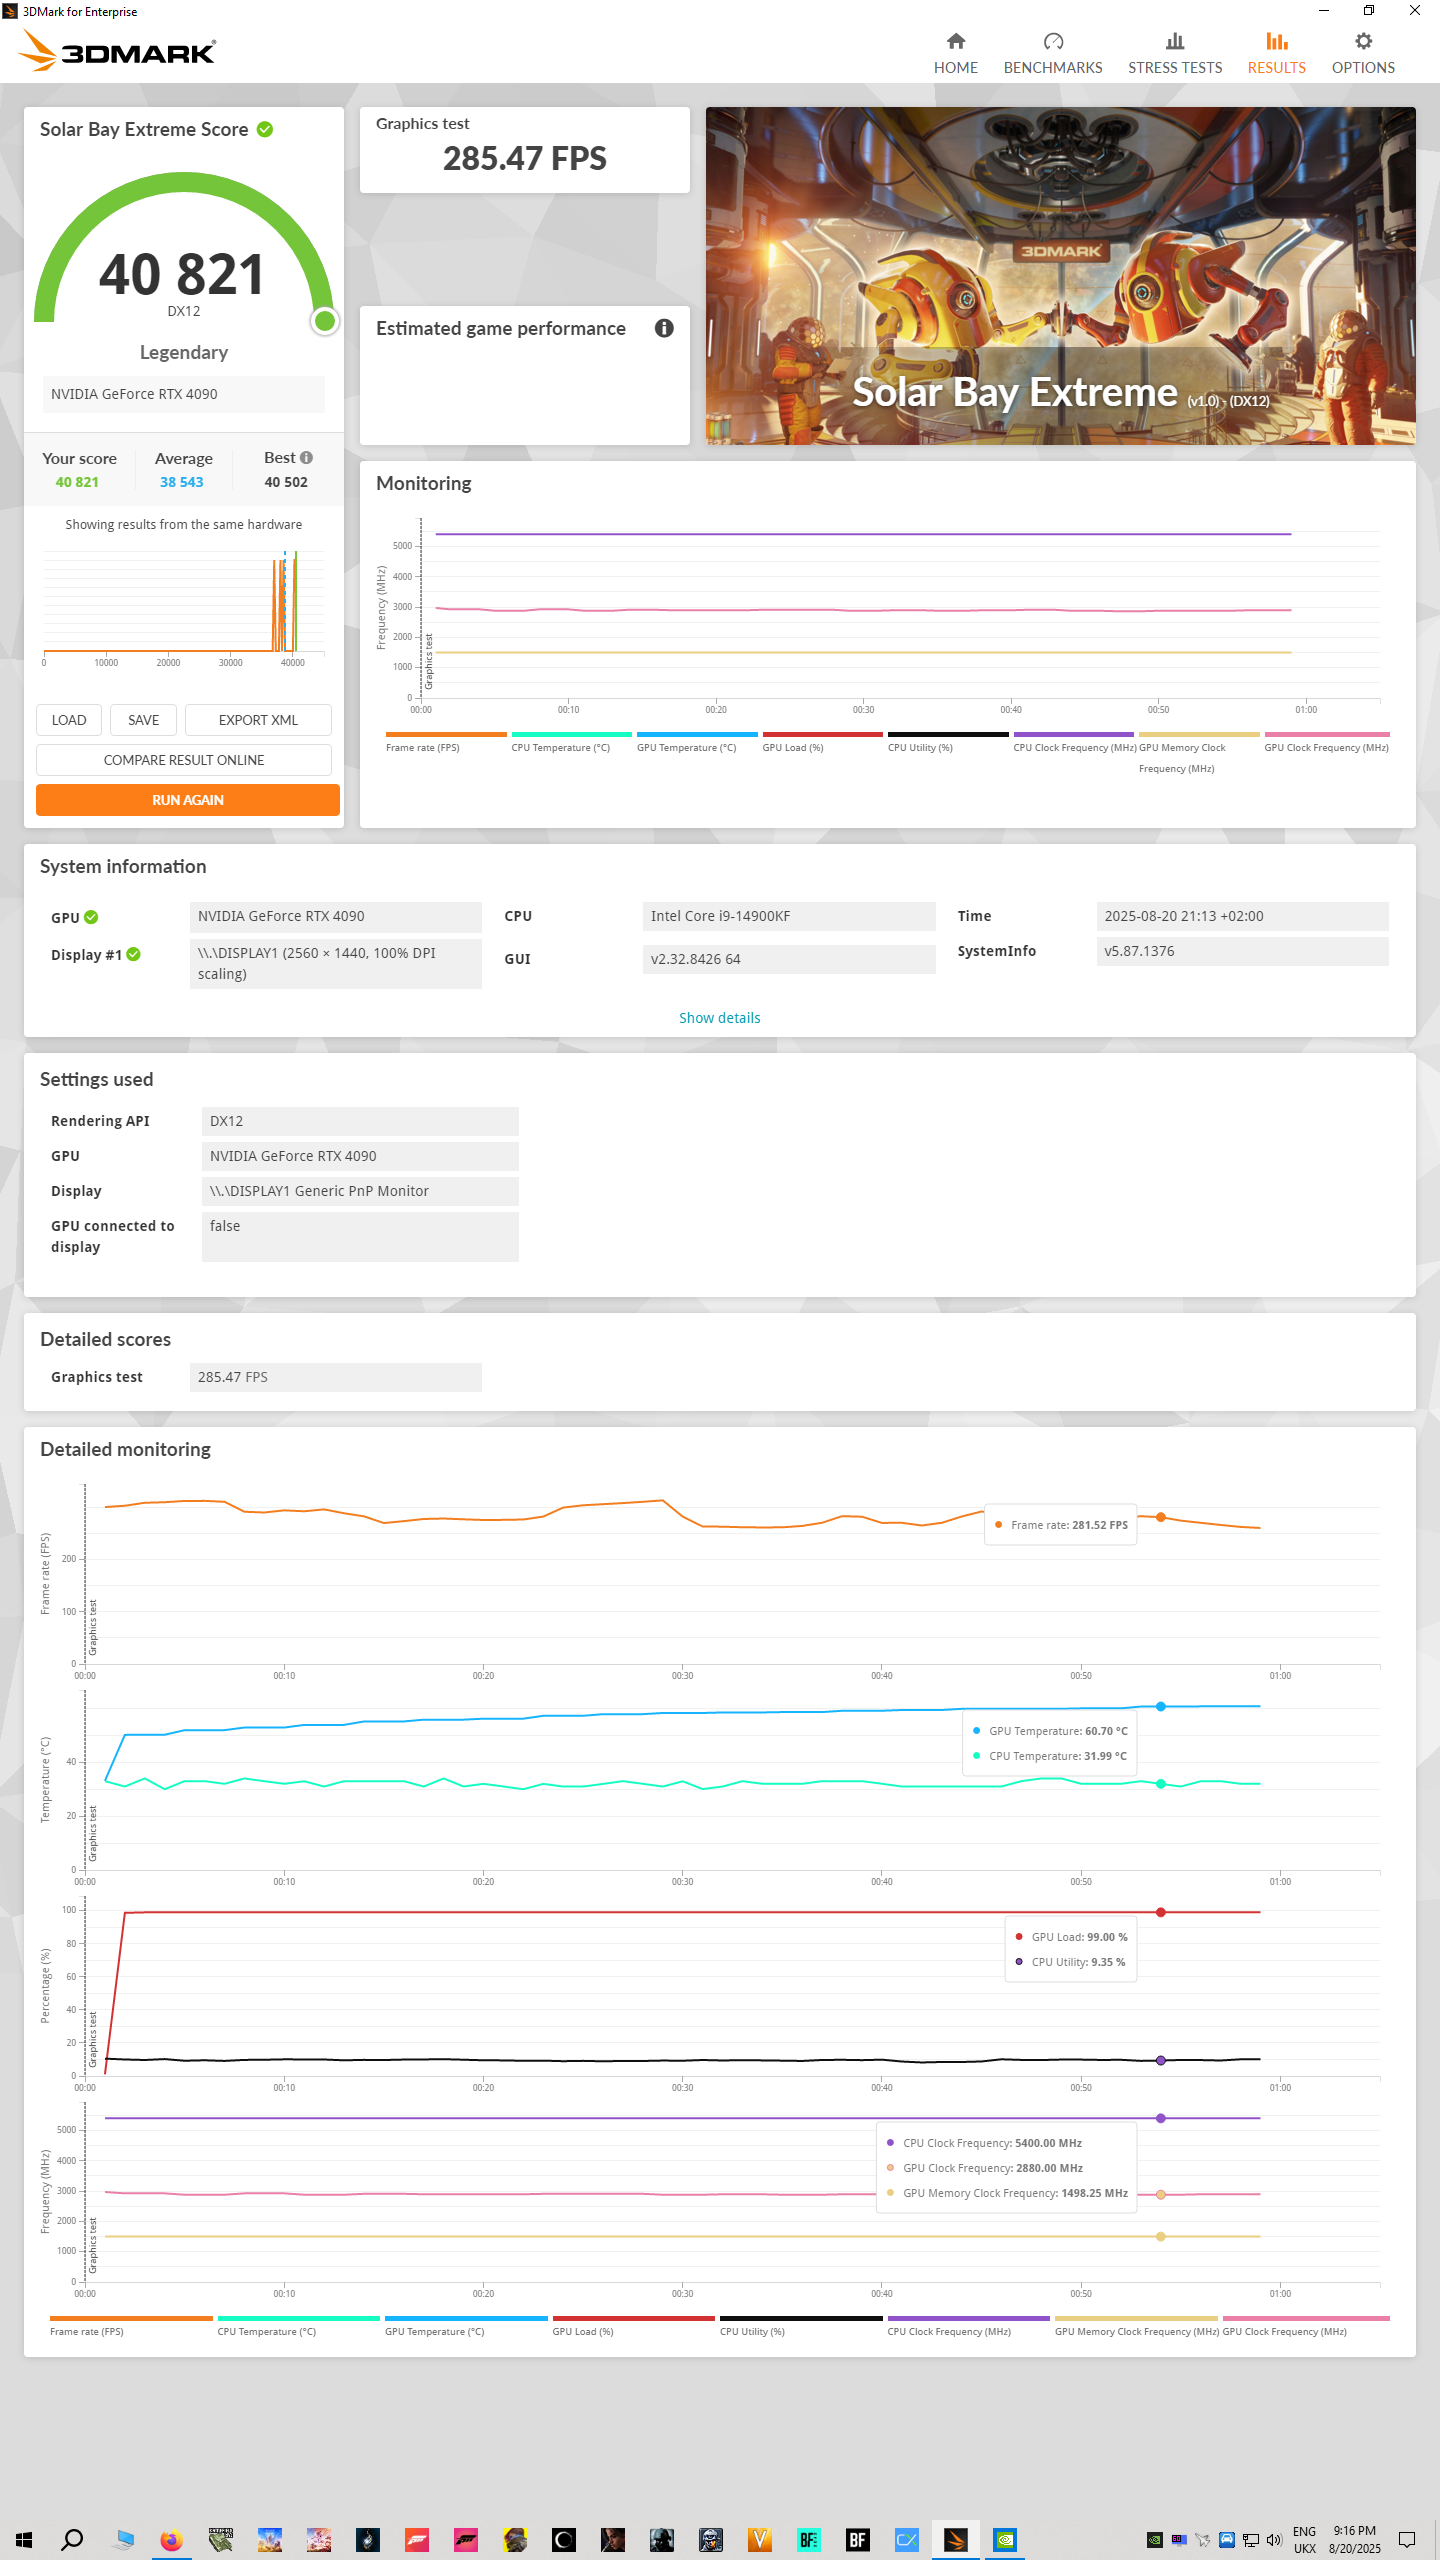Toggle Frame rate (FPS) series in Monitoring legend

[445, 742]
